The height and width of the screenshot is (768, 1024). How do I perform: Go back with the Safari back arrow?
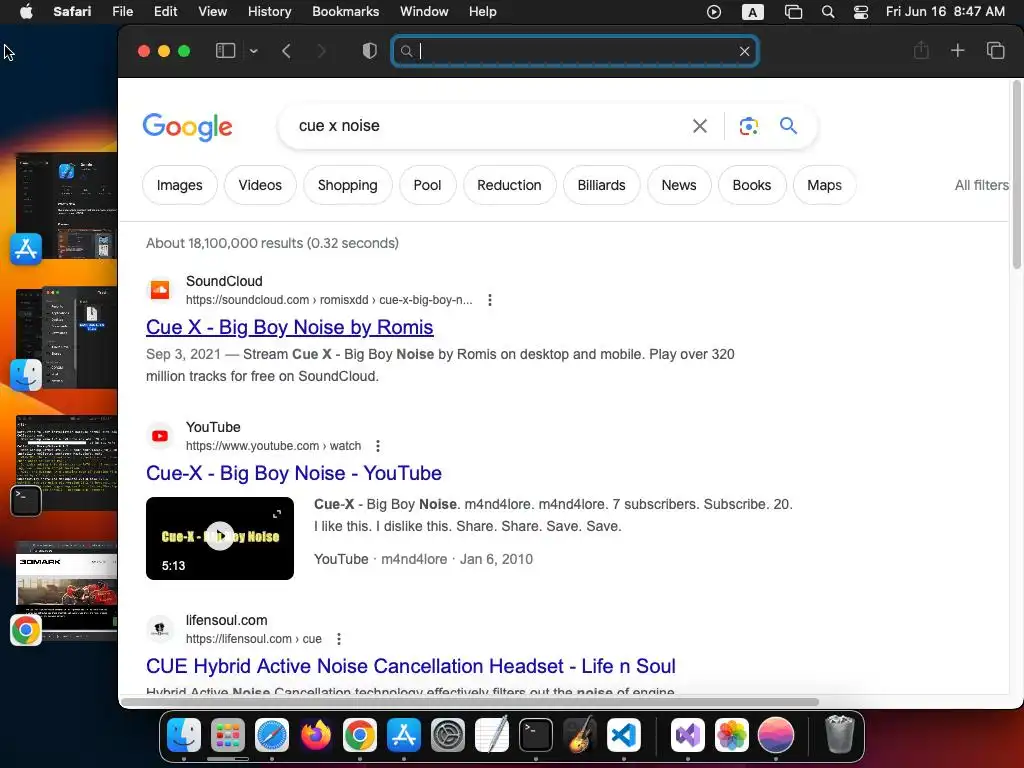[x=286, y=51]
